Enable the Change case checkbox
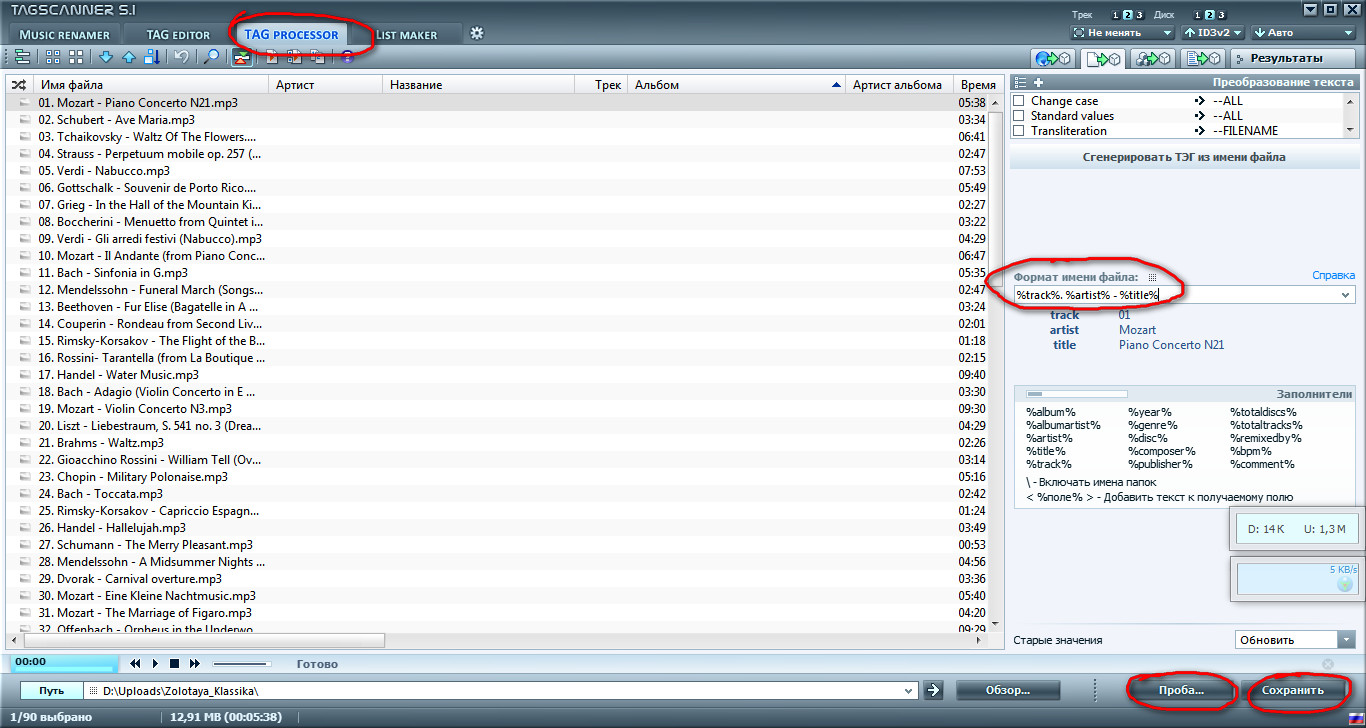 click(1019, 101)
